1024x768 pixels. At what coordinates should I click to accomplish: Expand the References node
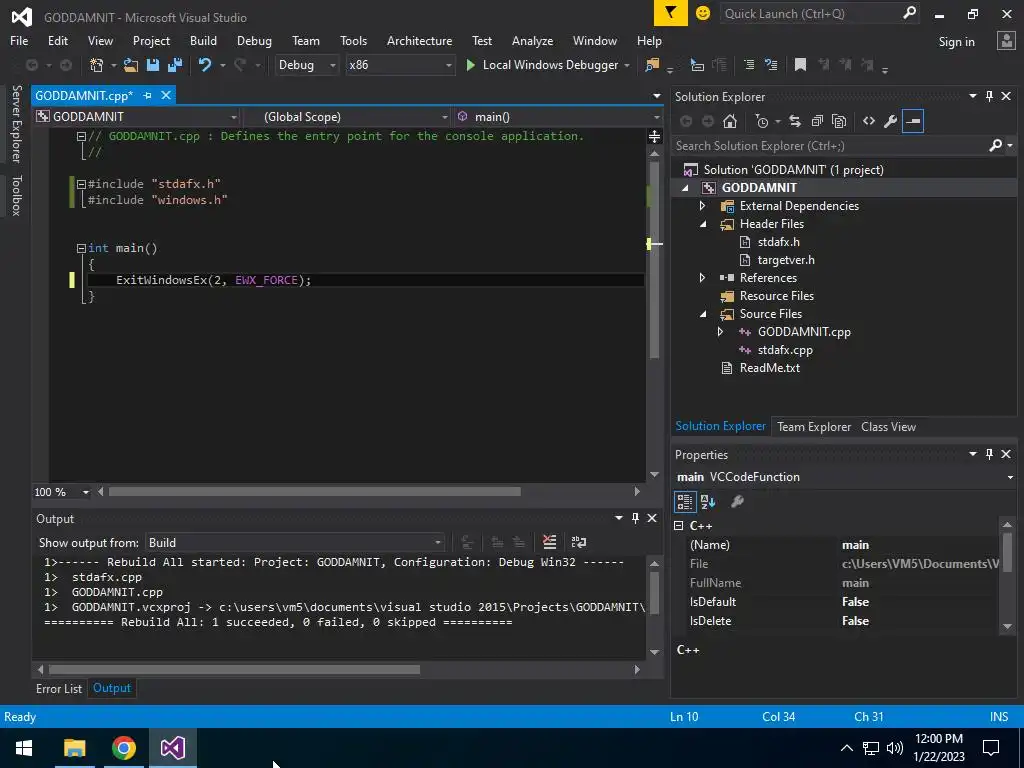pos(703,278)
